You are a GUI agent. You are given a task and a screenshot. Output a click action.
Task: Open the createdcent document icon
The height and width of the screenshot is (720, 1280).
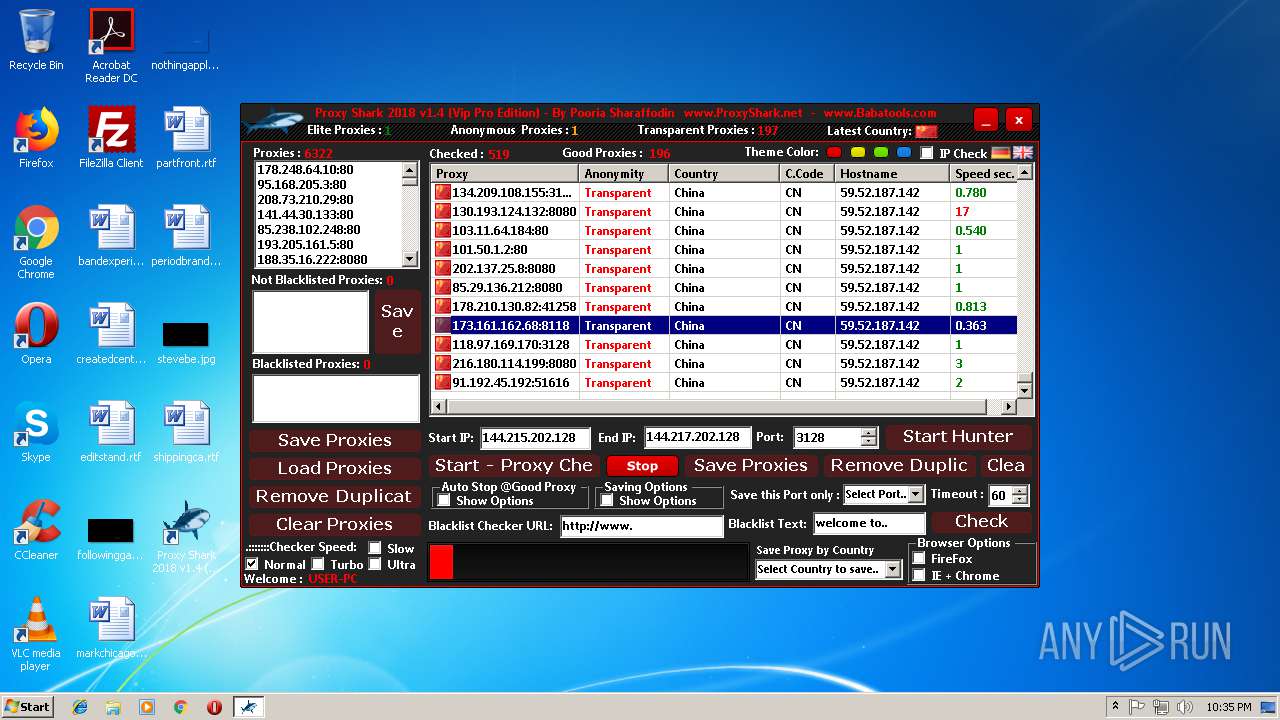tap(111, 334)
